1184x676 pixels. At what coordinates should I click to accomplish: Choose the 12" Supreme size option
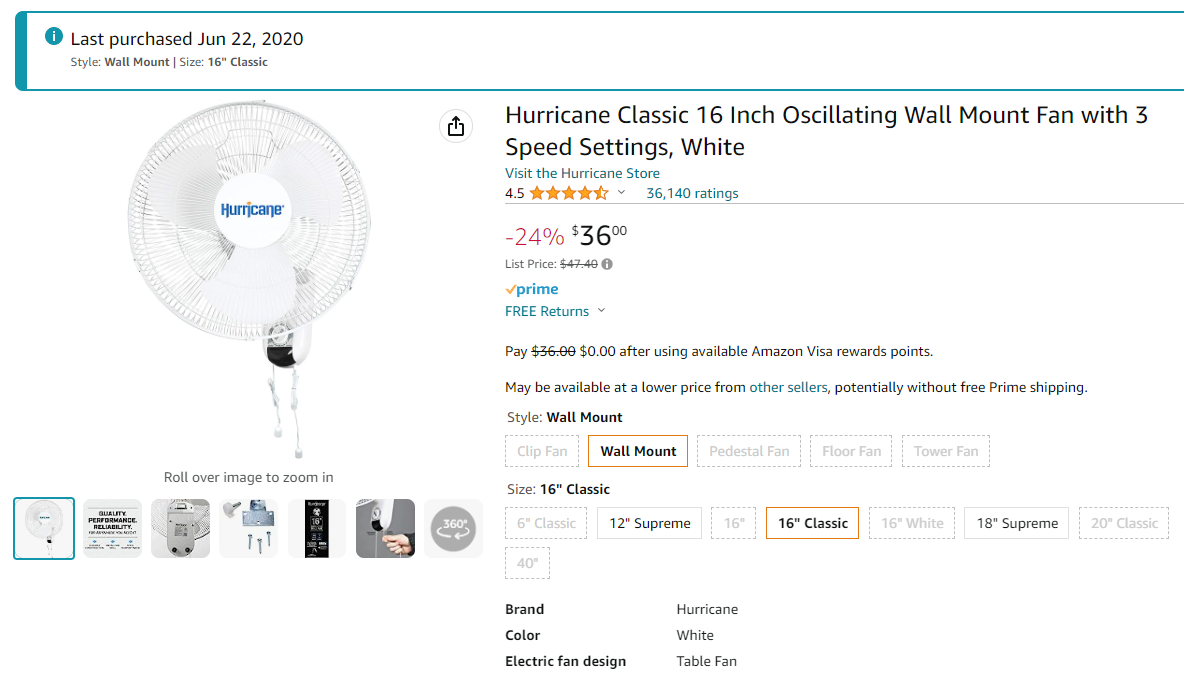[x=649, y=523]
